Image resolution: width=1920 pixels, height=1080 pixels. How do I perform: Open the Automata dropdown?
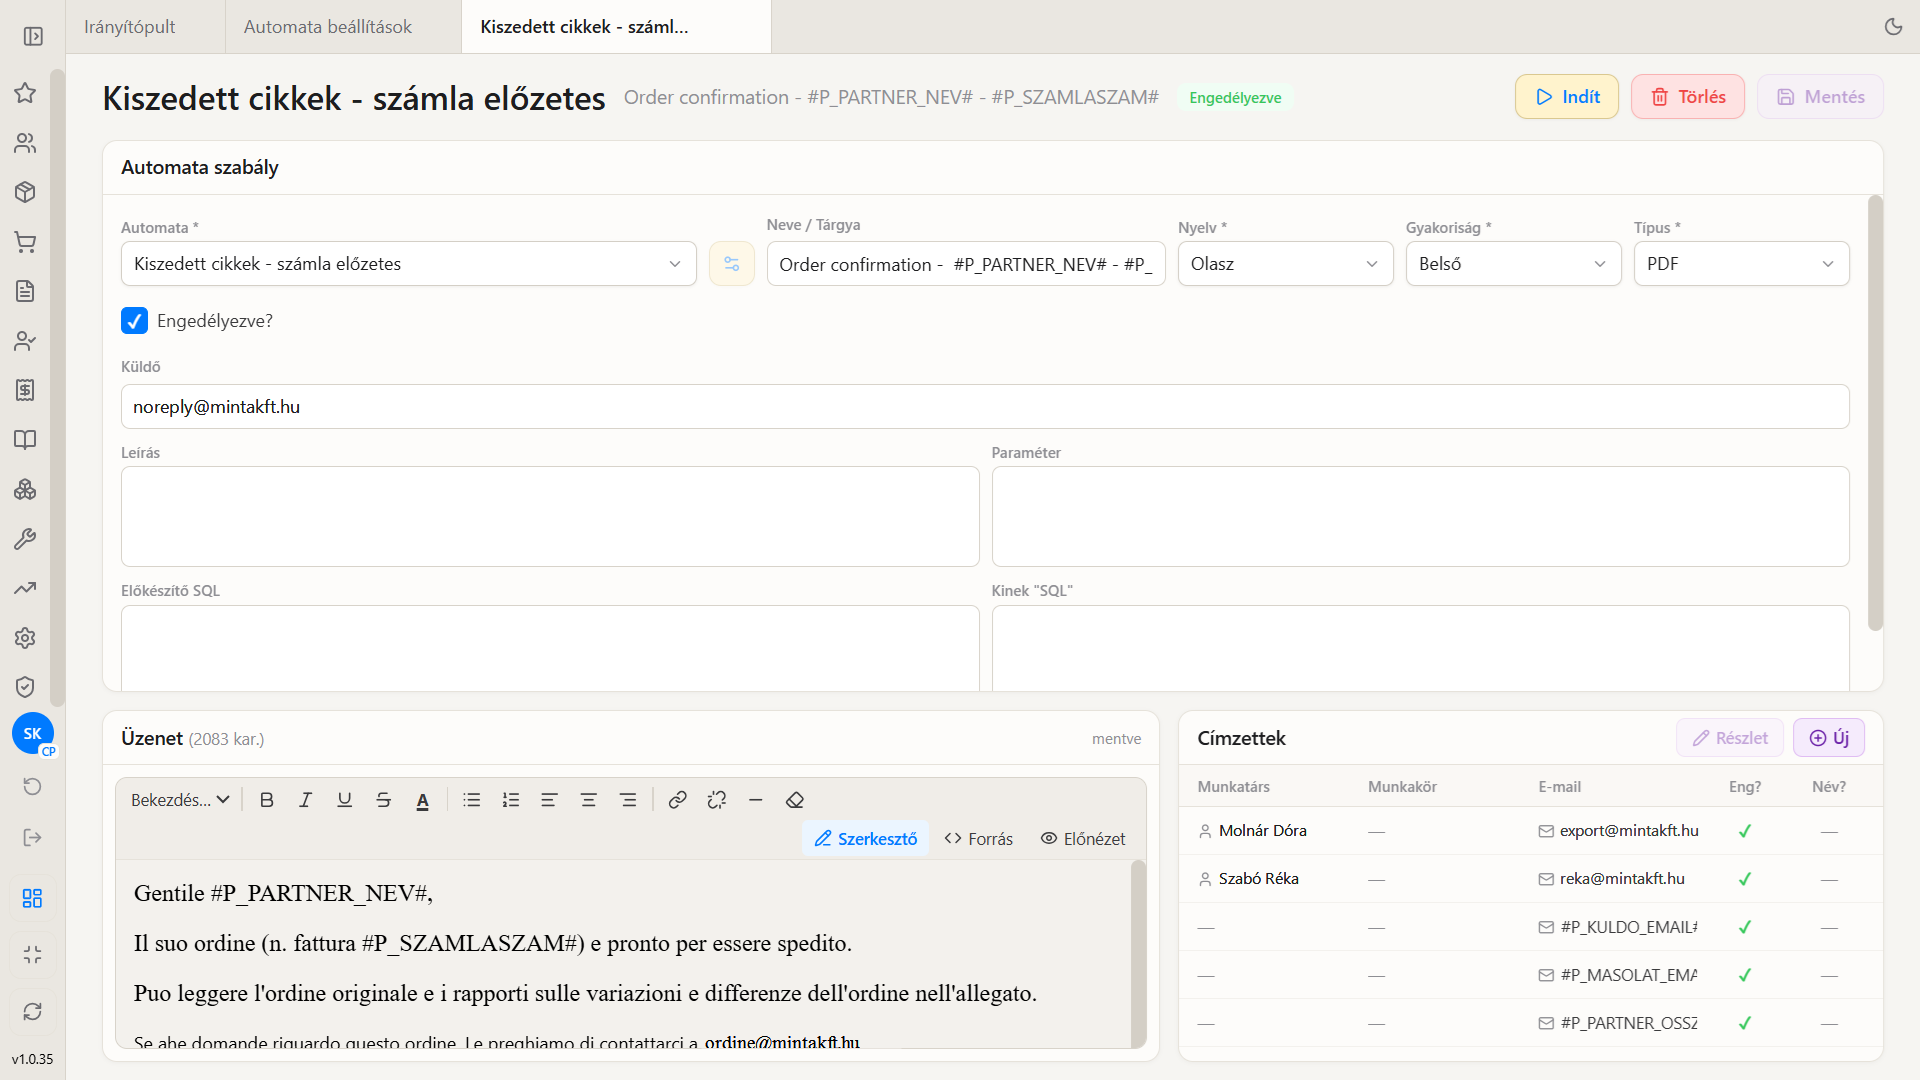coord(409,264)
